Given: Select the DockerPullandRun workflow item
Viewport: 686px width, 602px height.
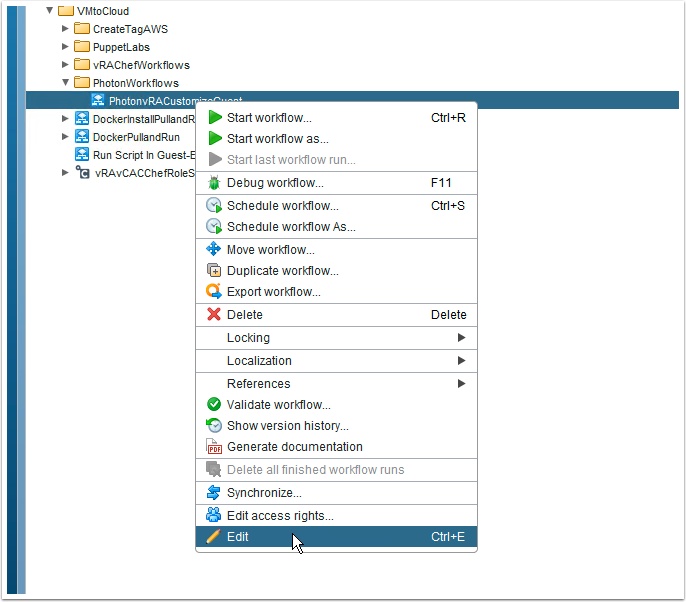Looking at the screenshot, I should click(136, 137).
